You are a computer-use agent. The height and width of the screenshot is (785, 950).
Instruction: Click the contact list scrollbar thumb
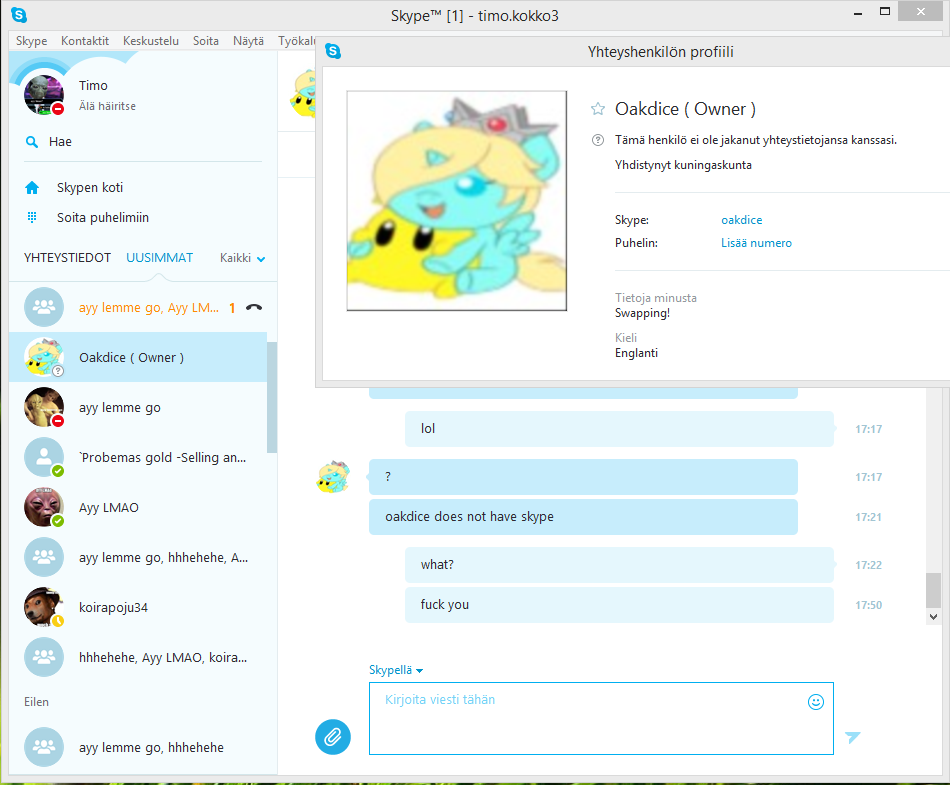272,397
